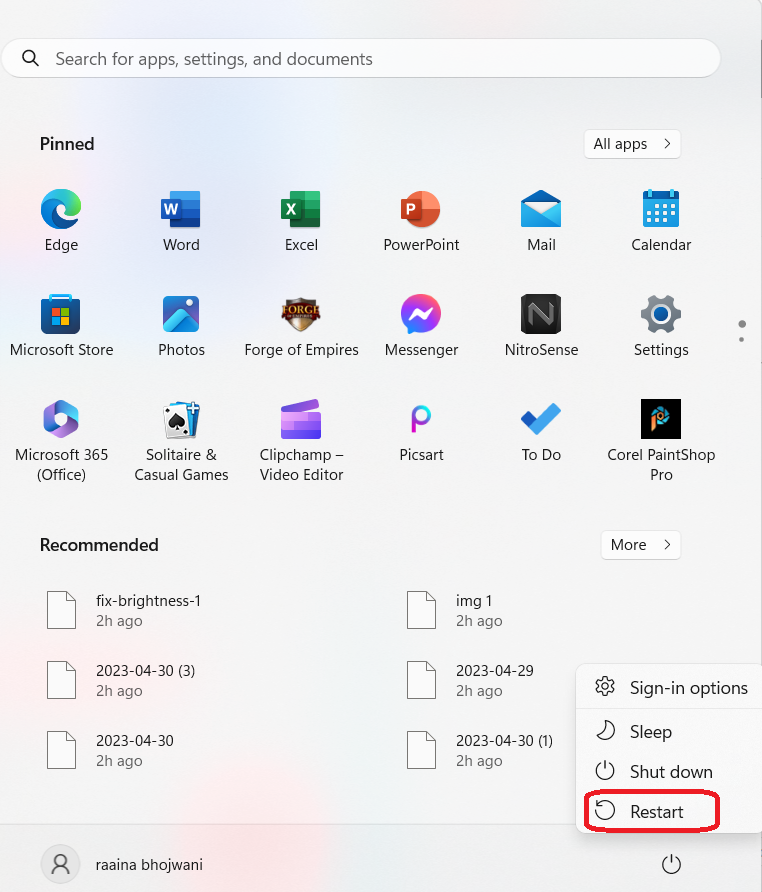Select Sleep in the power menu
The image size is (762, 892).
point(670,731)
